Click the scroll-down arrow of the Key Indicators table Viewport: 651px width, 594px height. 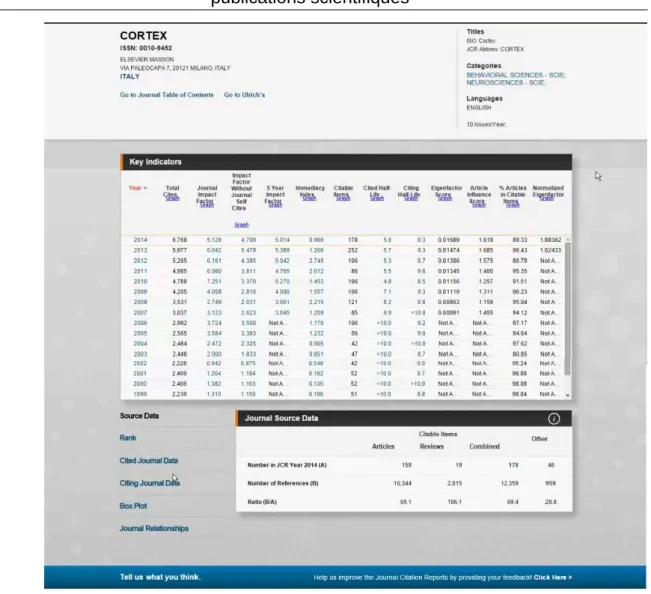coord(568,396)
